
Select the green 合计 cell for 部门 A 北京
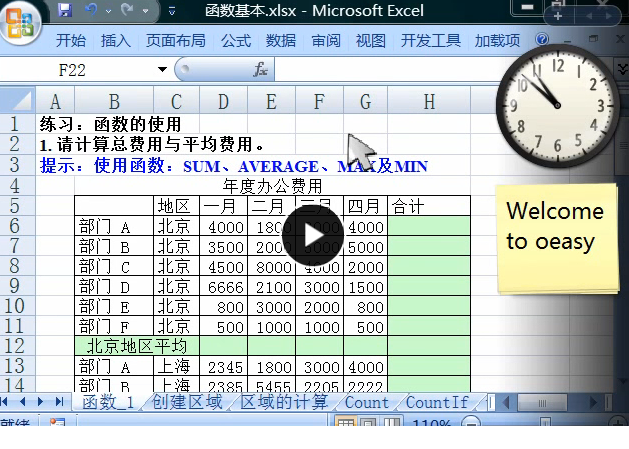click(429, 226)
